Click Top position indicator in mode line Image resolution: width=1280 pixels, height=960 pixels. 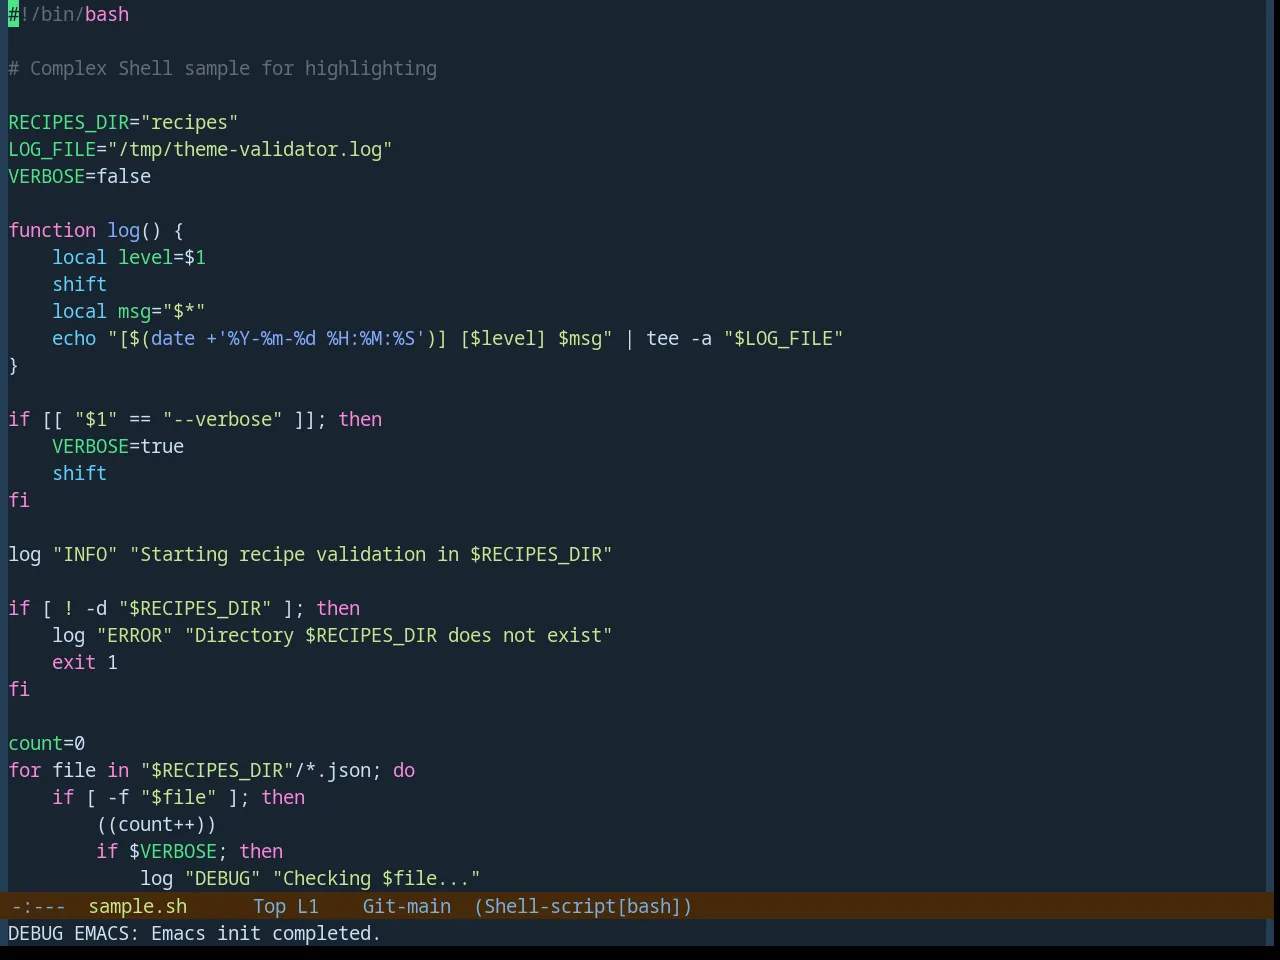coord(269,906)
